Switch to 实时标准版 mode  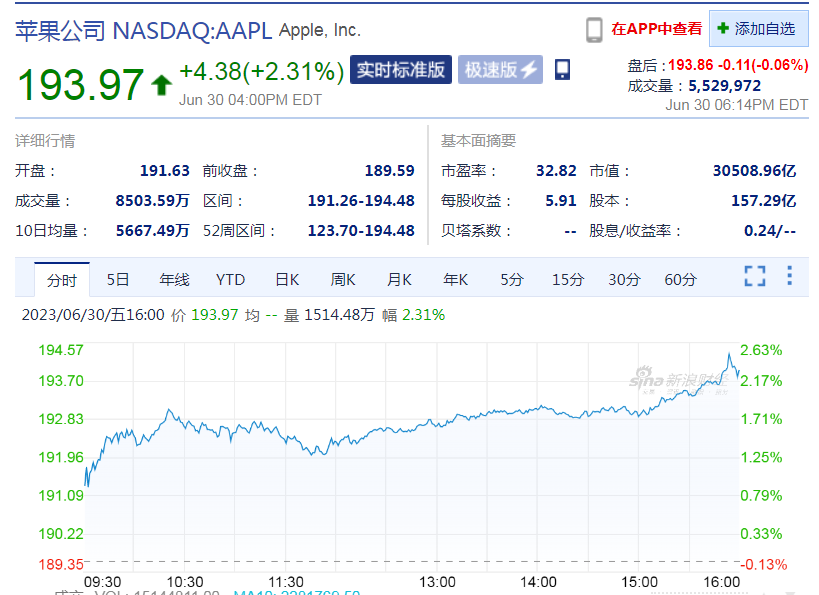(x=401, y=69)
